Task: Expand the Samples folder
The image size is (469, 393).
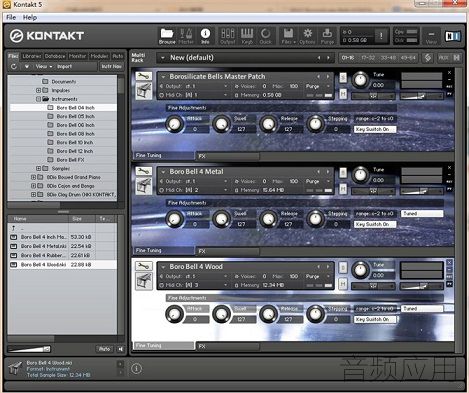Action: [38, 168]
